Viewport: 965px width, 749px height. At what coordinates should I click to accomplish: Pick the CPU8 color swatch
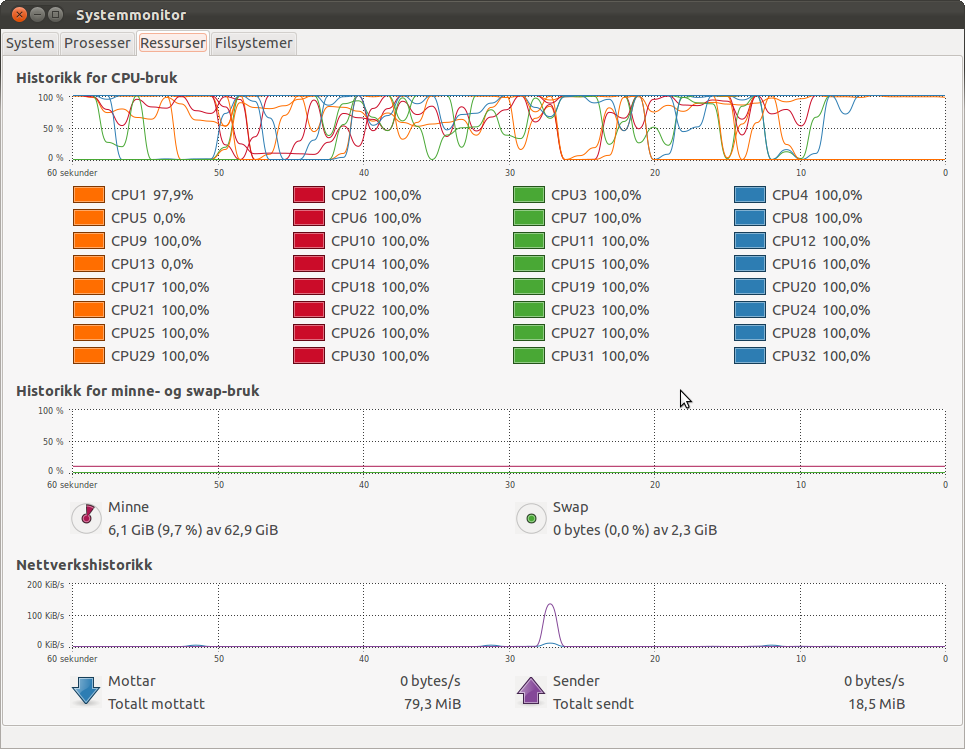pos(750,218)
